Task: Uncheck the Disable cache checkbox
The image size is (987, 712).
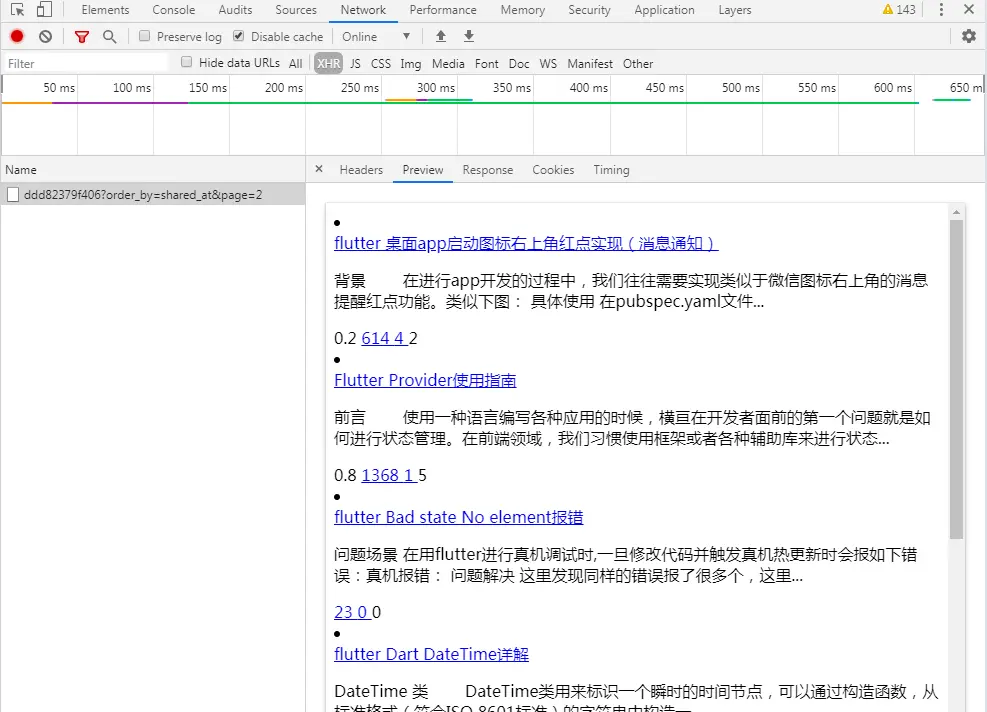Action: point(239,36)
